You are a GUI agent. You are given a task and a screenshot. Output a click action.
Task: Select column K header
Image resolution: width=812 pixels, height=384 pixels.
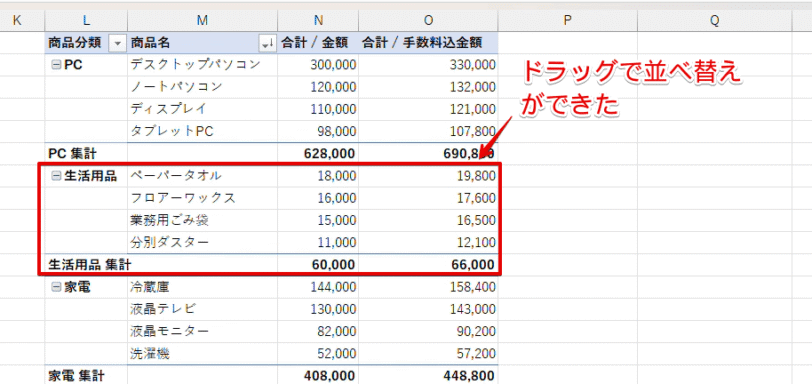coord(17,20)
